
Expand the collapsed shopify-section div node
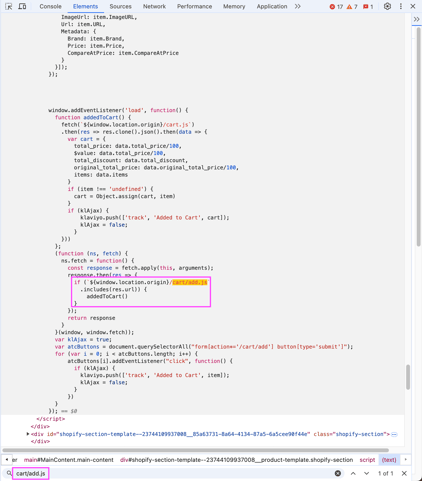28,434
